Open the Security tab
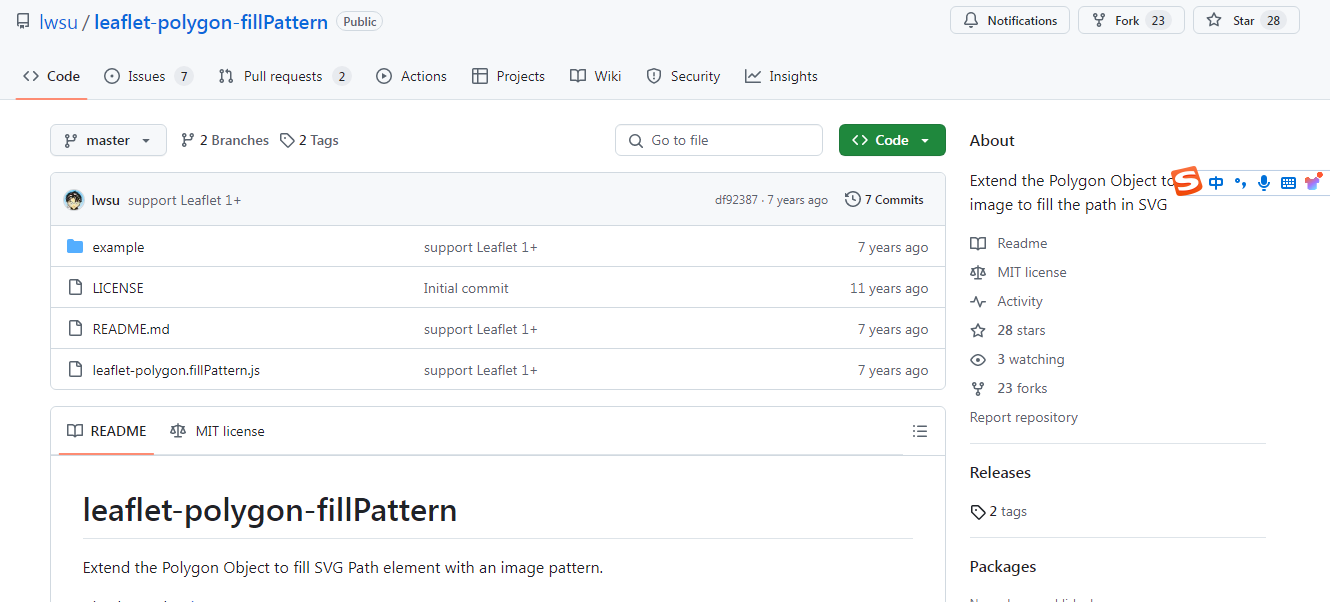The width and height of the screenshot is (1330, 602). tap(683, 76)
